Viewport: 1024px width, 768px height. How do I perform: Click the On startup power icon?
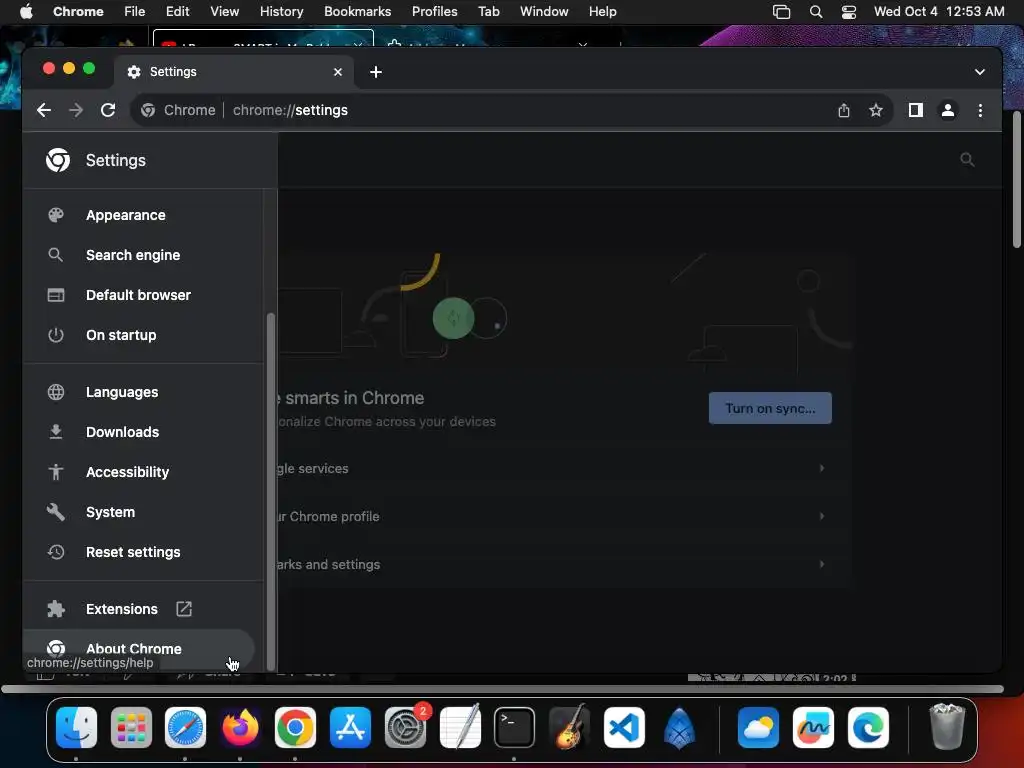[x=56, y=335]
